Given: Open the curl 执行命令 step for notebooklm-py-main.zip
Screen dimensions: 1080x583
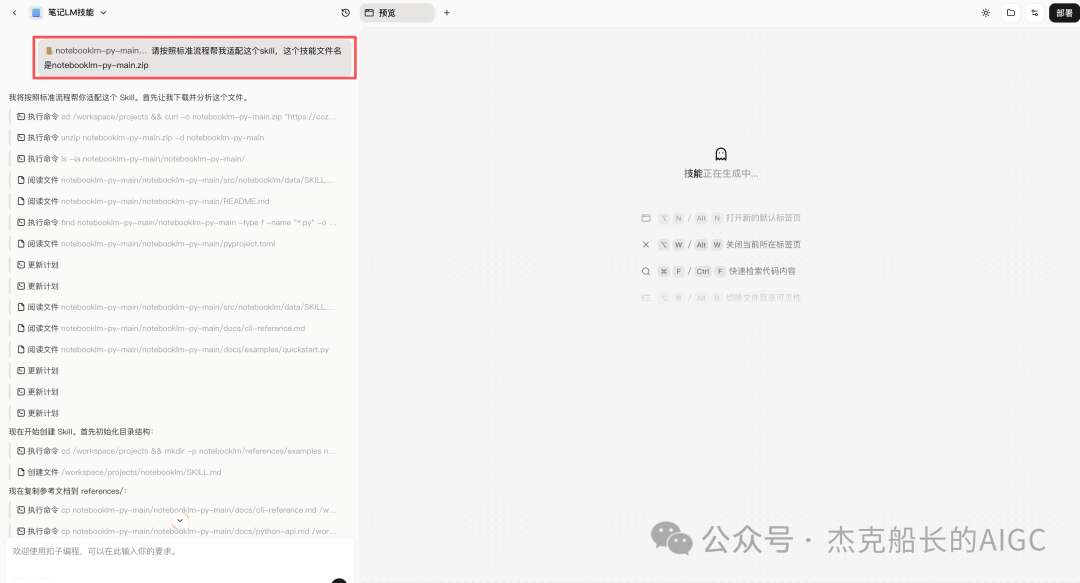Looking at the screenshot, I should 177,116.
